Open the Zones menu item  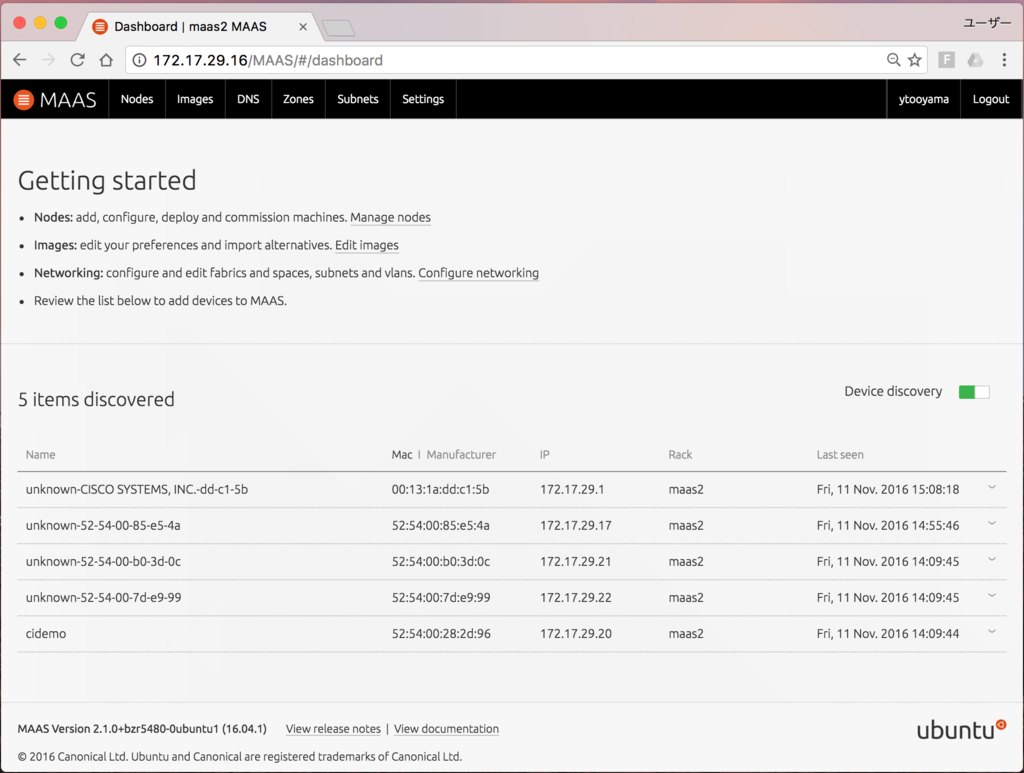298,99
